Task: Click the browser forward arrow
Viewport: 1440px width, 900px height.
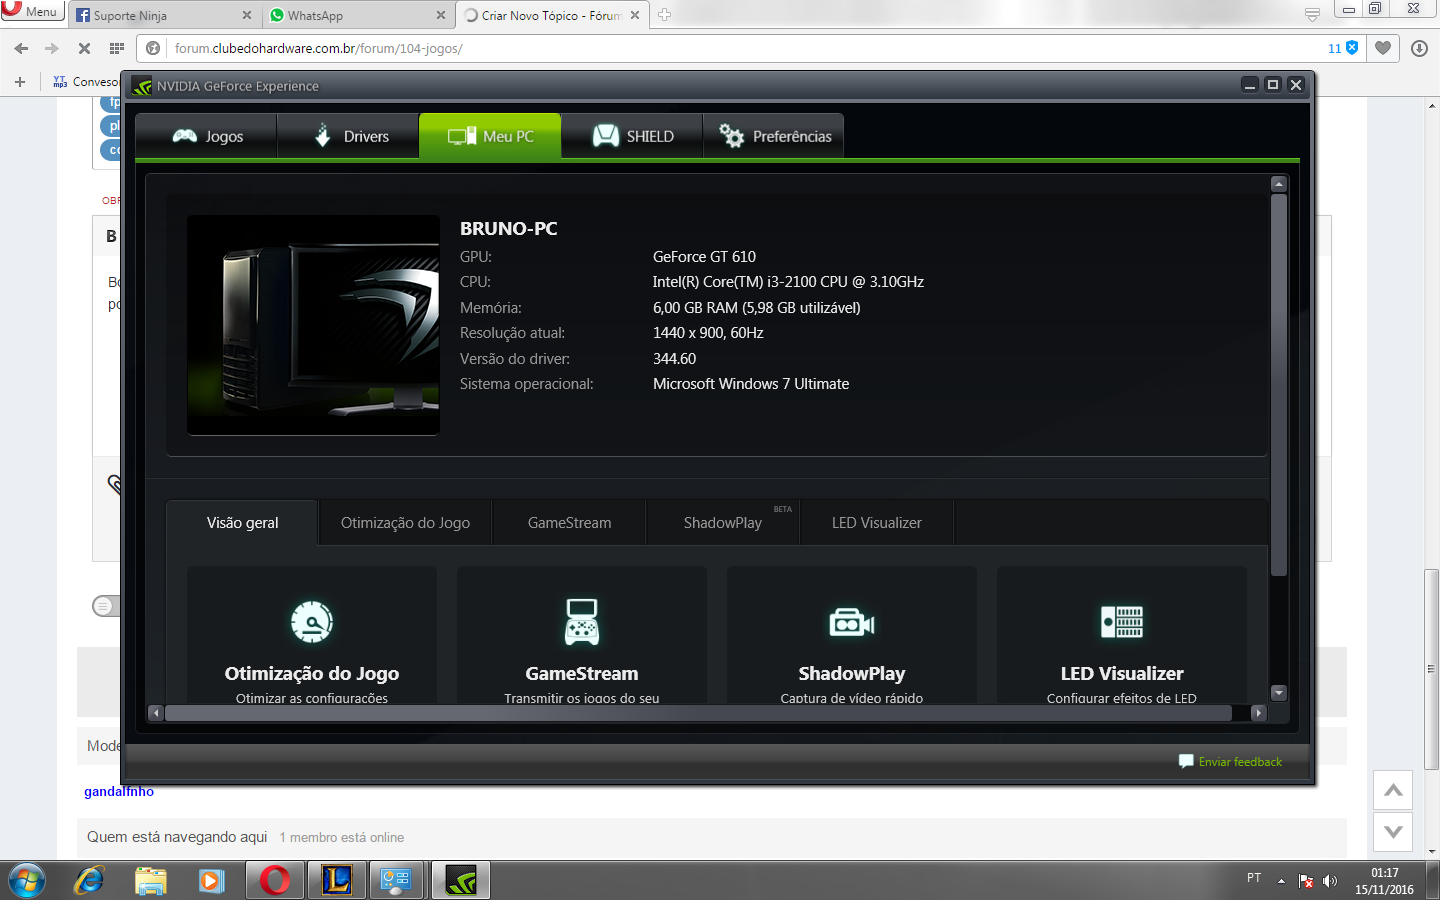Action: [x=52, y=48]
